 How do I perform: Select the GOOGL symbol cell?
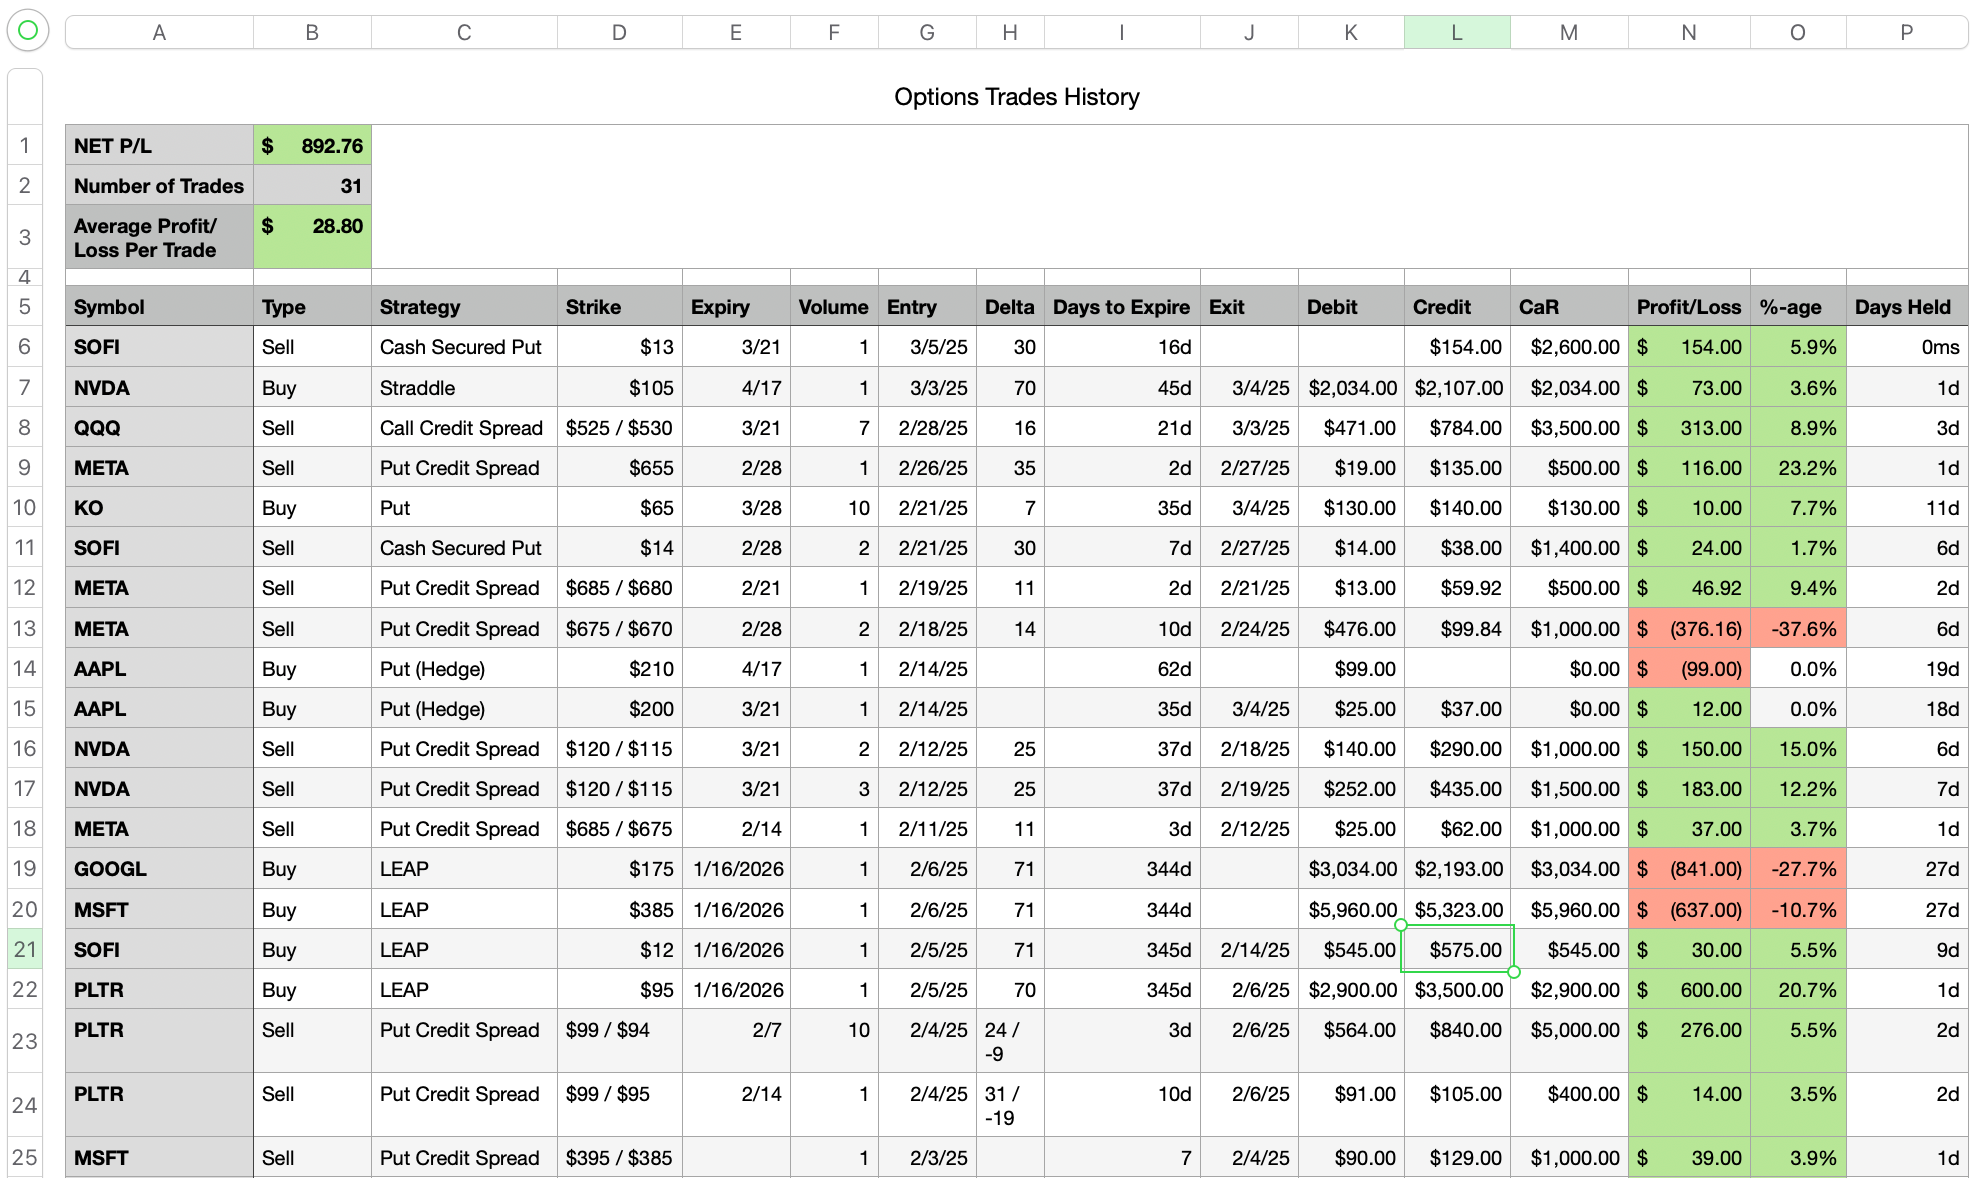(x=160, y=869)
